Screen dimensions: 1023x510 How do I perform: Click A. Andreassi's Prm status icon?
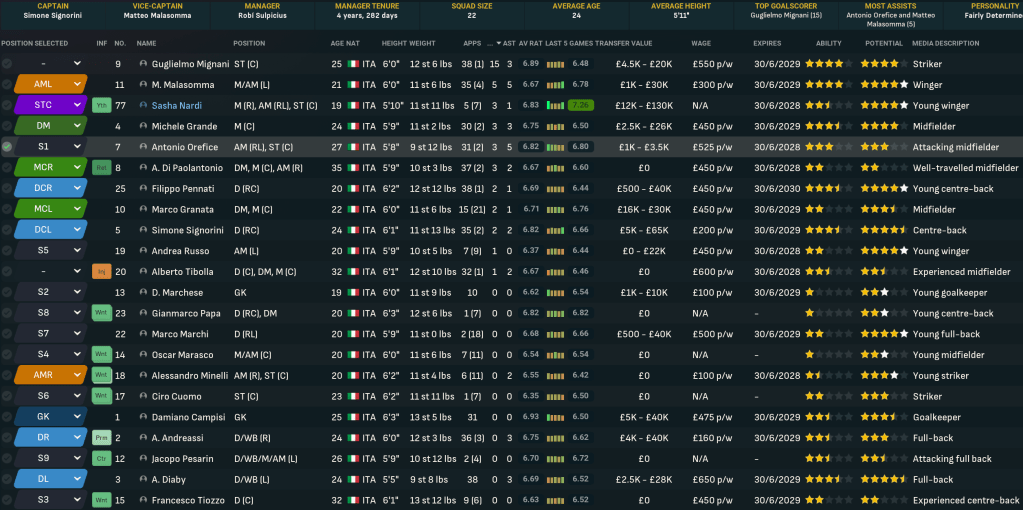pyautogui.click(x=101, y=437)
